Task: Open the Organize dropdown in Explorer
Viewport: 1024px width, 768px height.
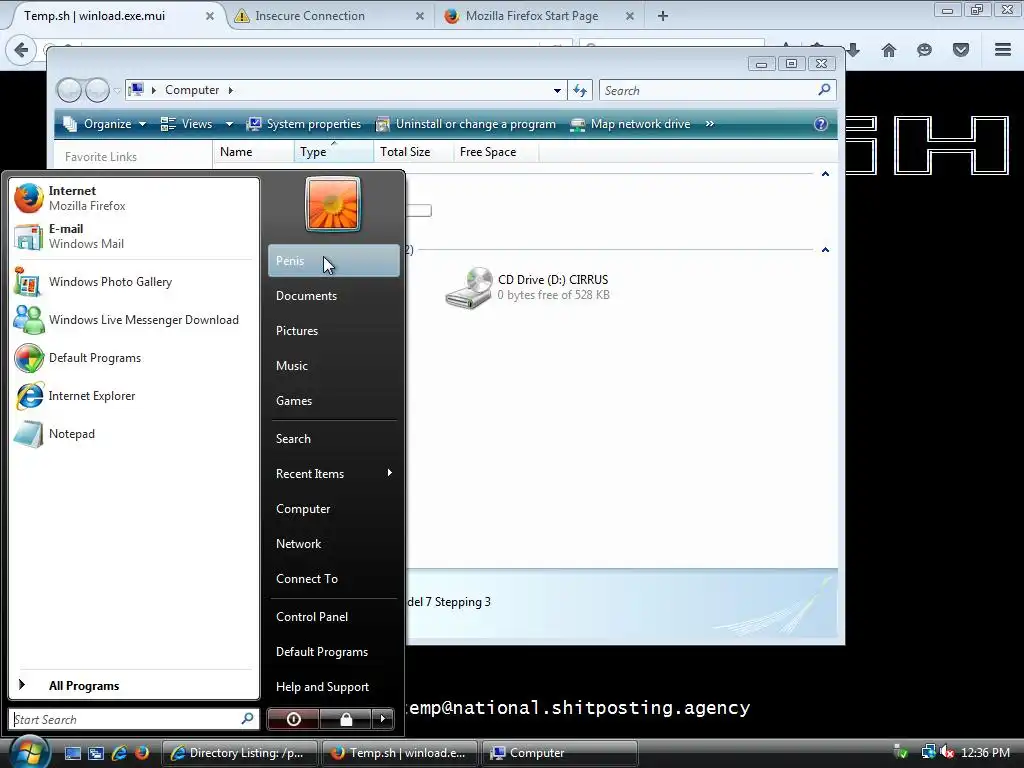Action: click(x=104, y=124)
